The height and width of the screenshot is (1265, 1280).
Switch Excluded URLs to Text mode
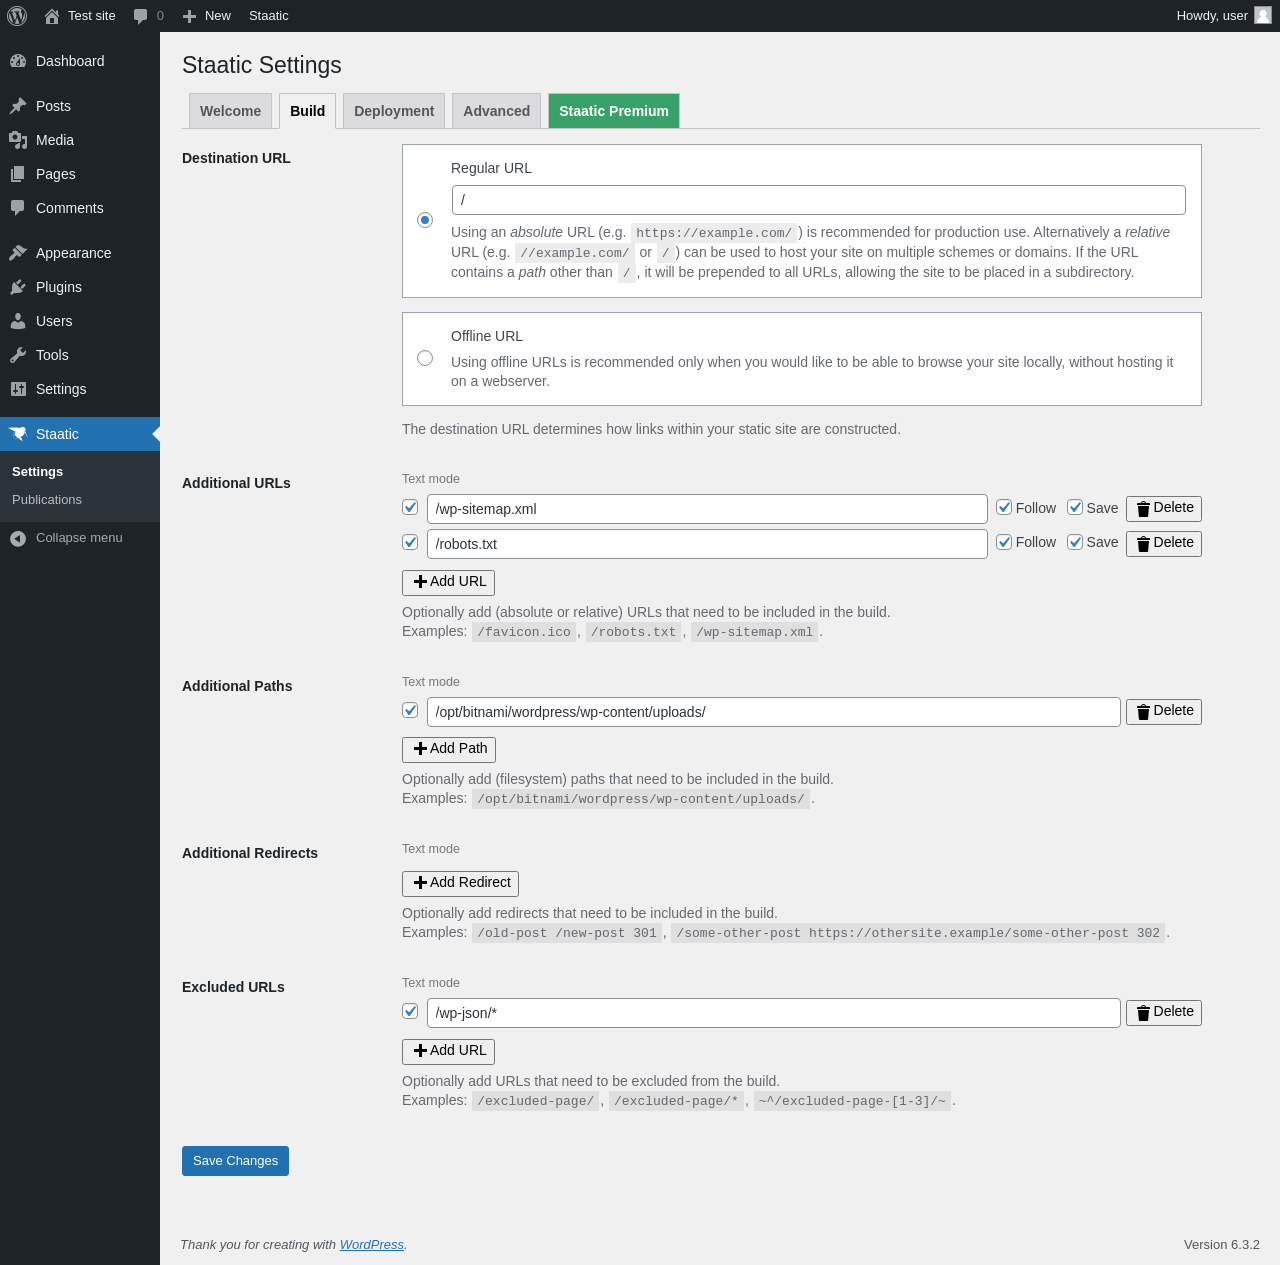point(431,983)
